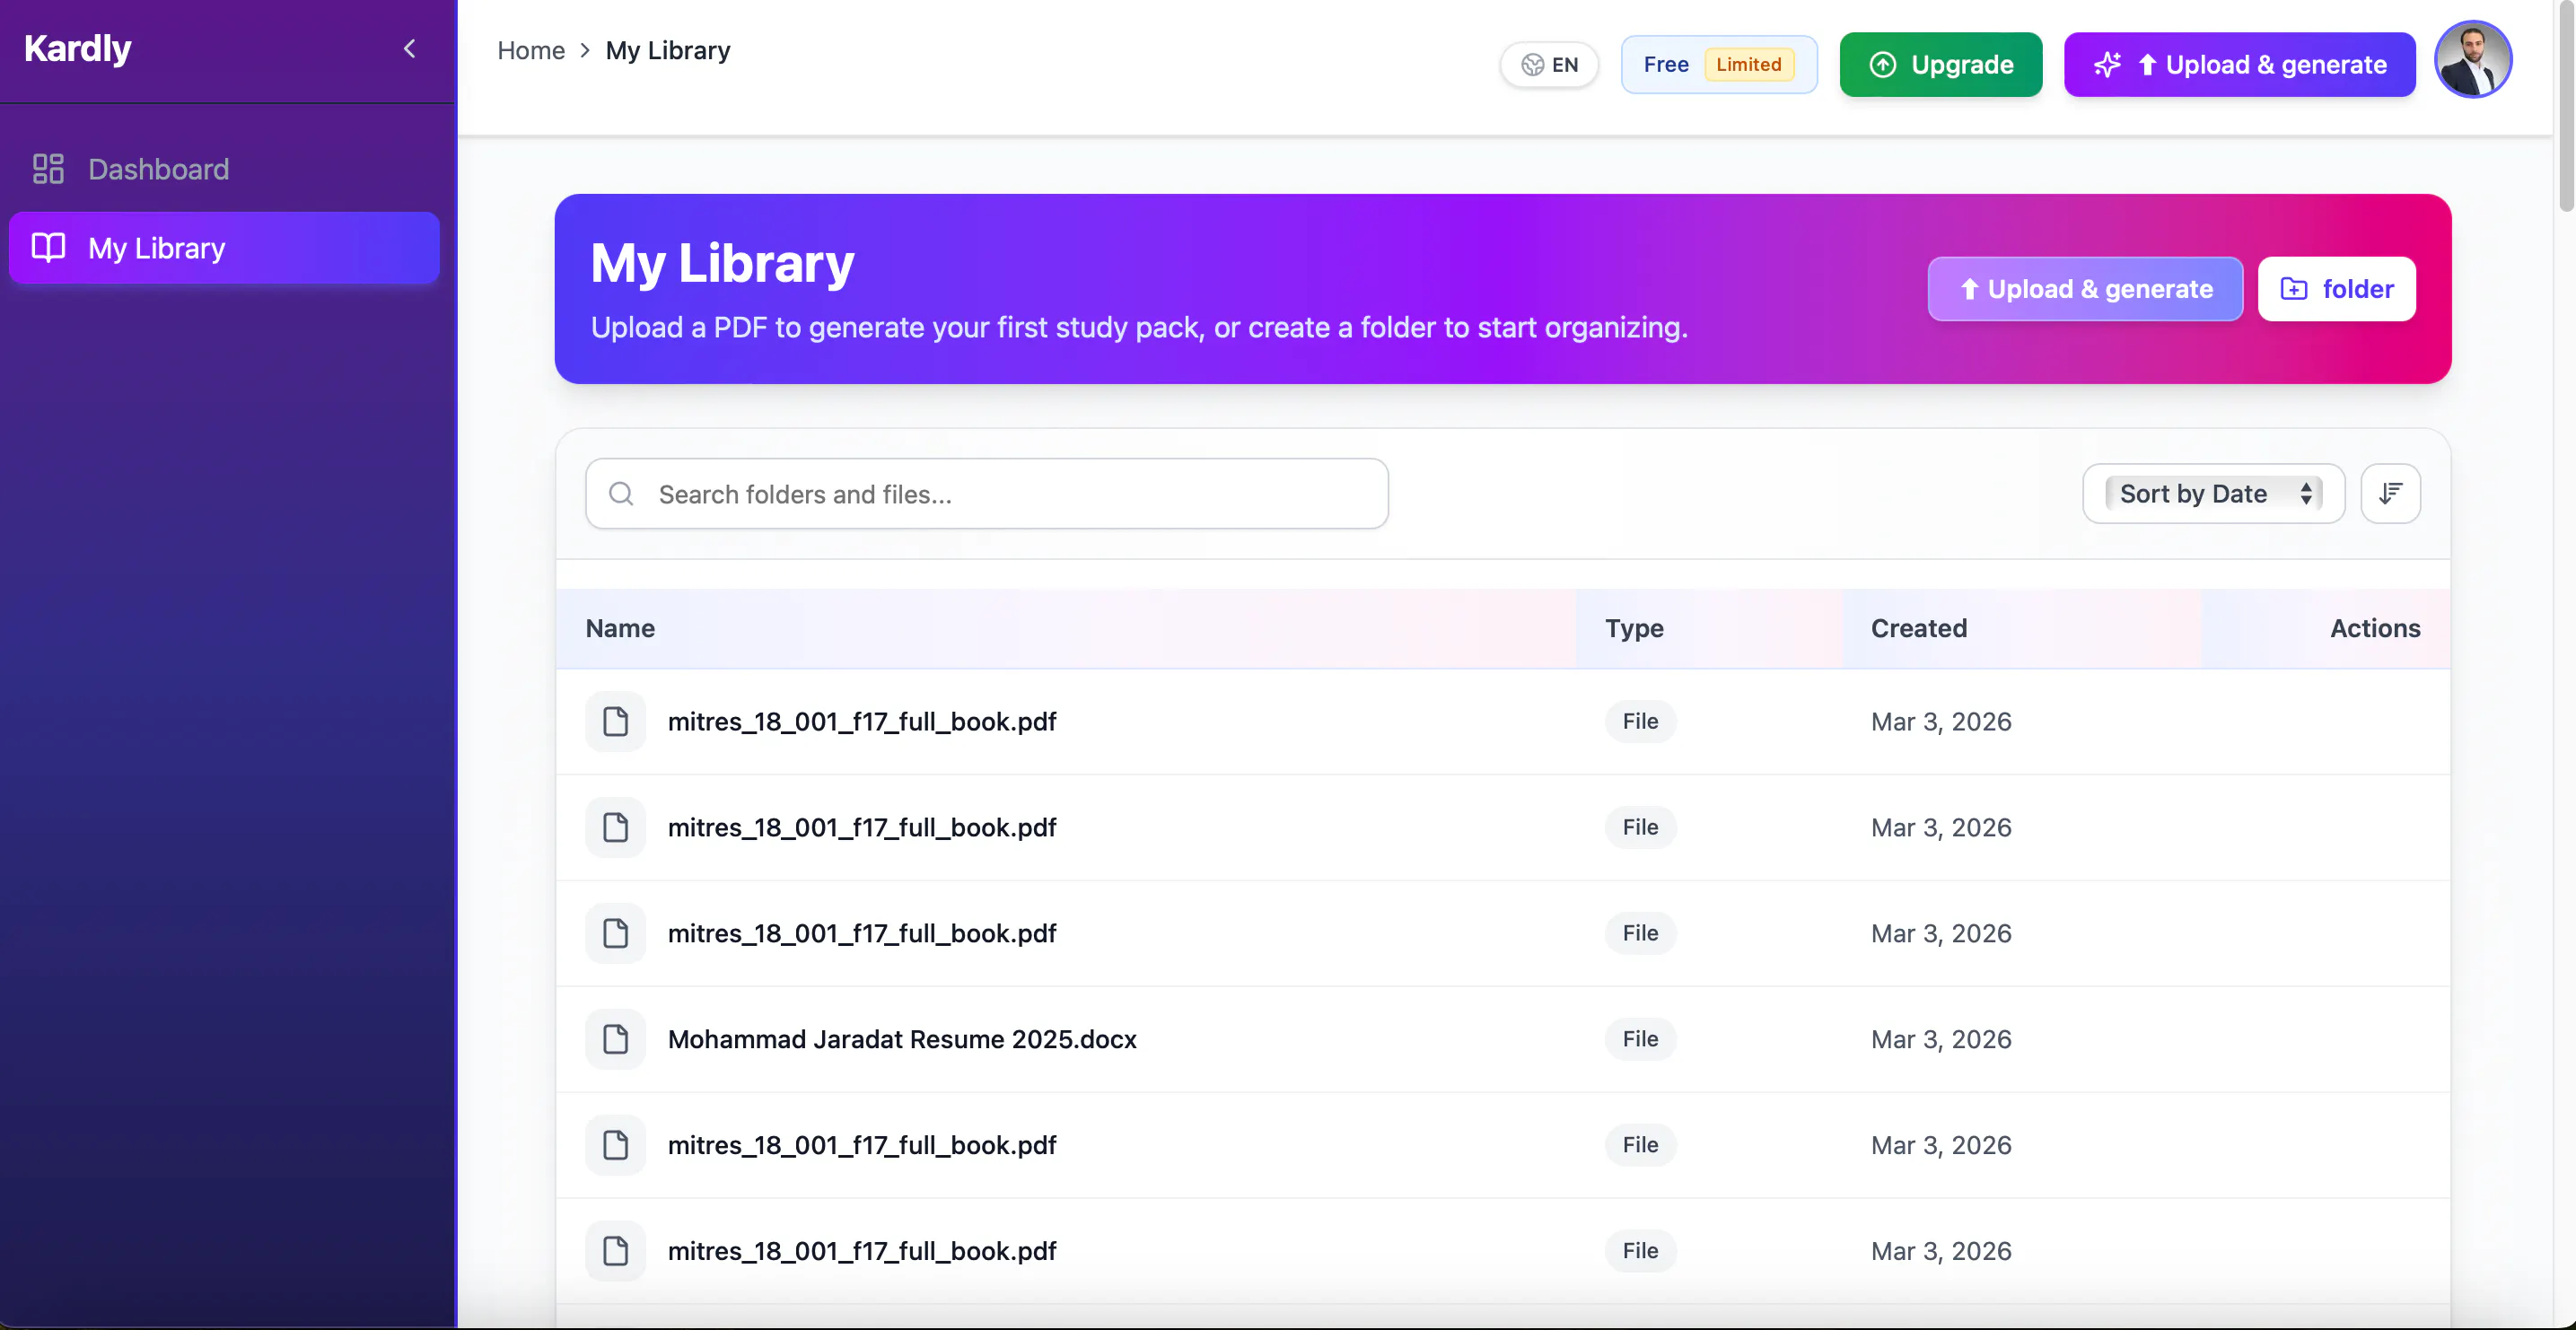Click the folder-plus icon on the folder button

[2294, 289]
